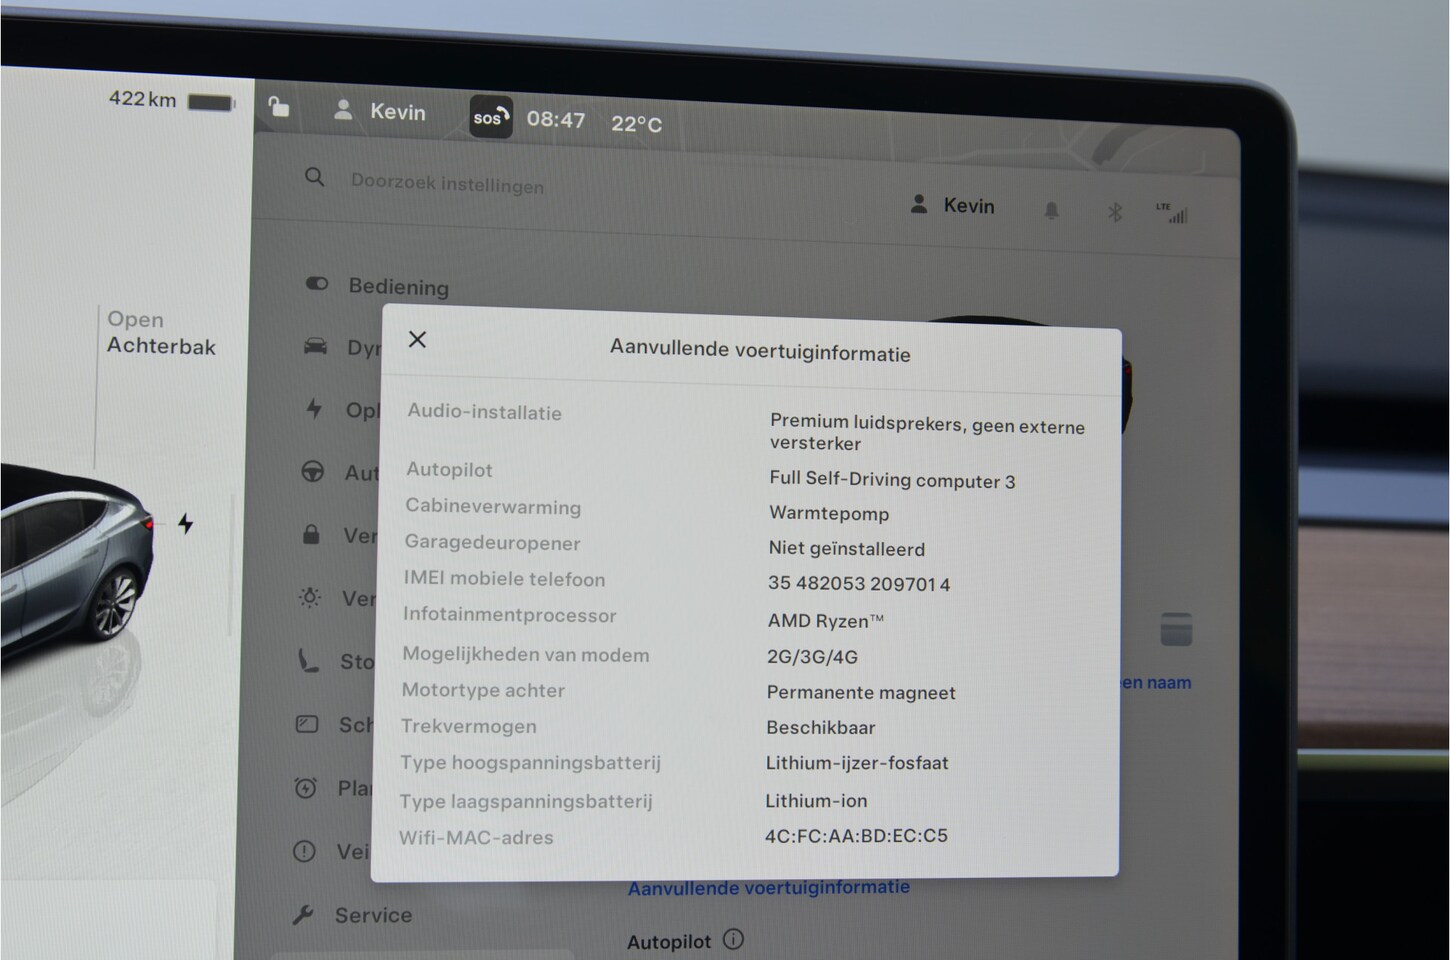Tap the SOS emergency icon

click(491, 117)
